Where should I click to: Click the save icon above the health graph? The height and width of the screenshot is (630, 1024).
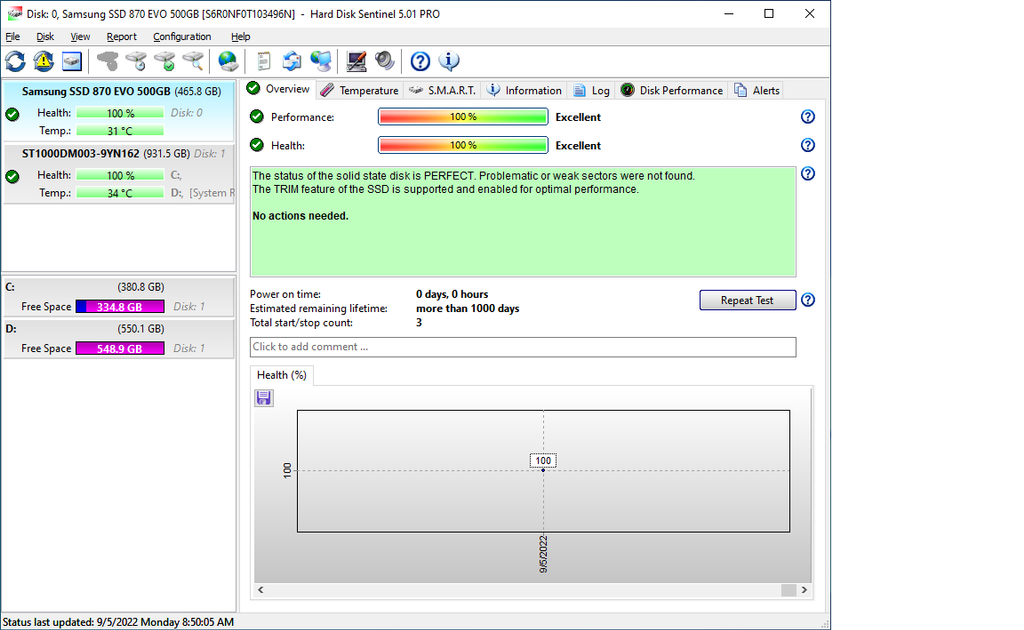[x=264, y=398]
